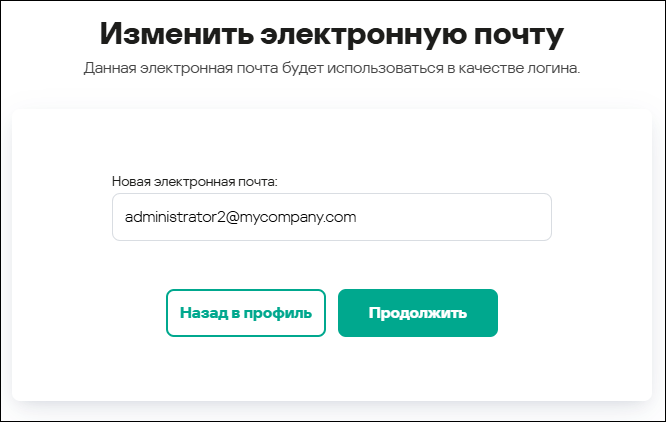Screen dimensions: 666x422
Task: Click the word логина in the subtitle
Action: point(554,70)
